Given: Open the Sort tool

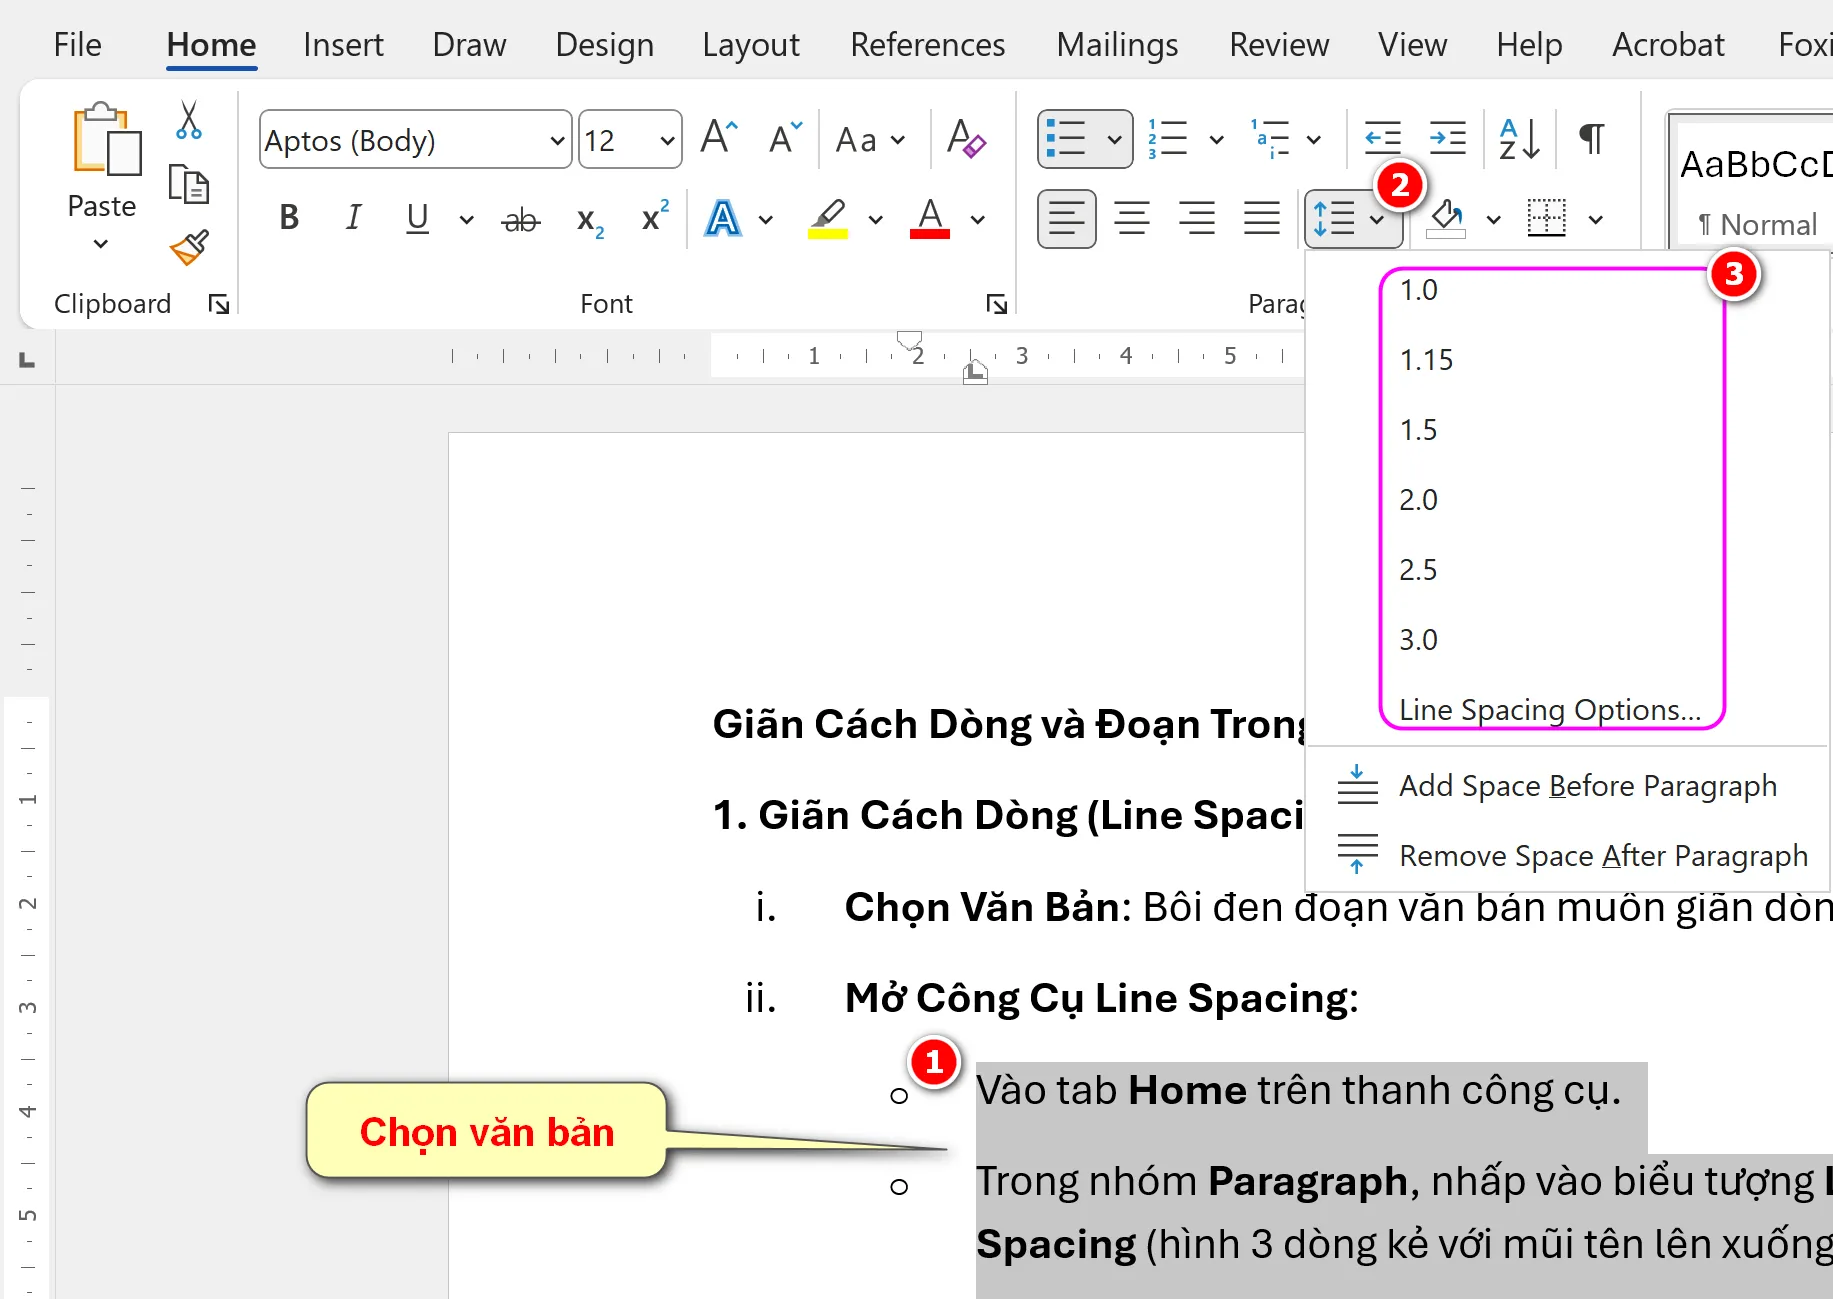Looking at the screenshot, I should click(1516, 139).
